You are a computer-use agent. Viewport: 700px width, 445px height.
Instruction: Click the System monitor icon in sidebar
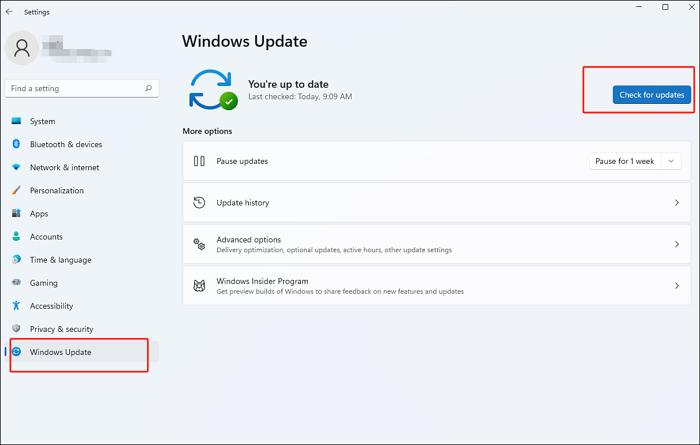pos(17,121)
